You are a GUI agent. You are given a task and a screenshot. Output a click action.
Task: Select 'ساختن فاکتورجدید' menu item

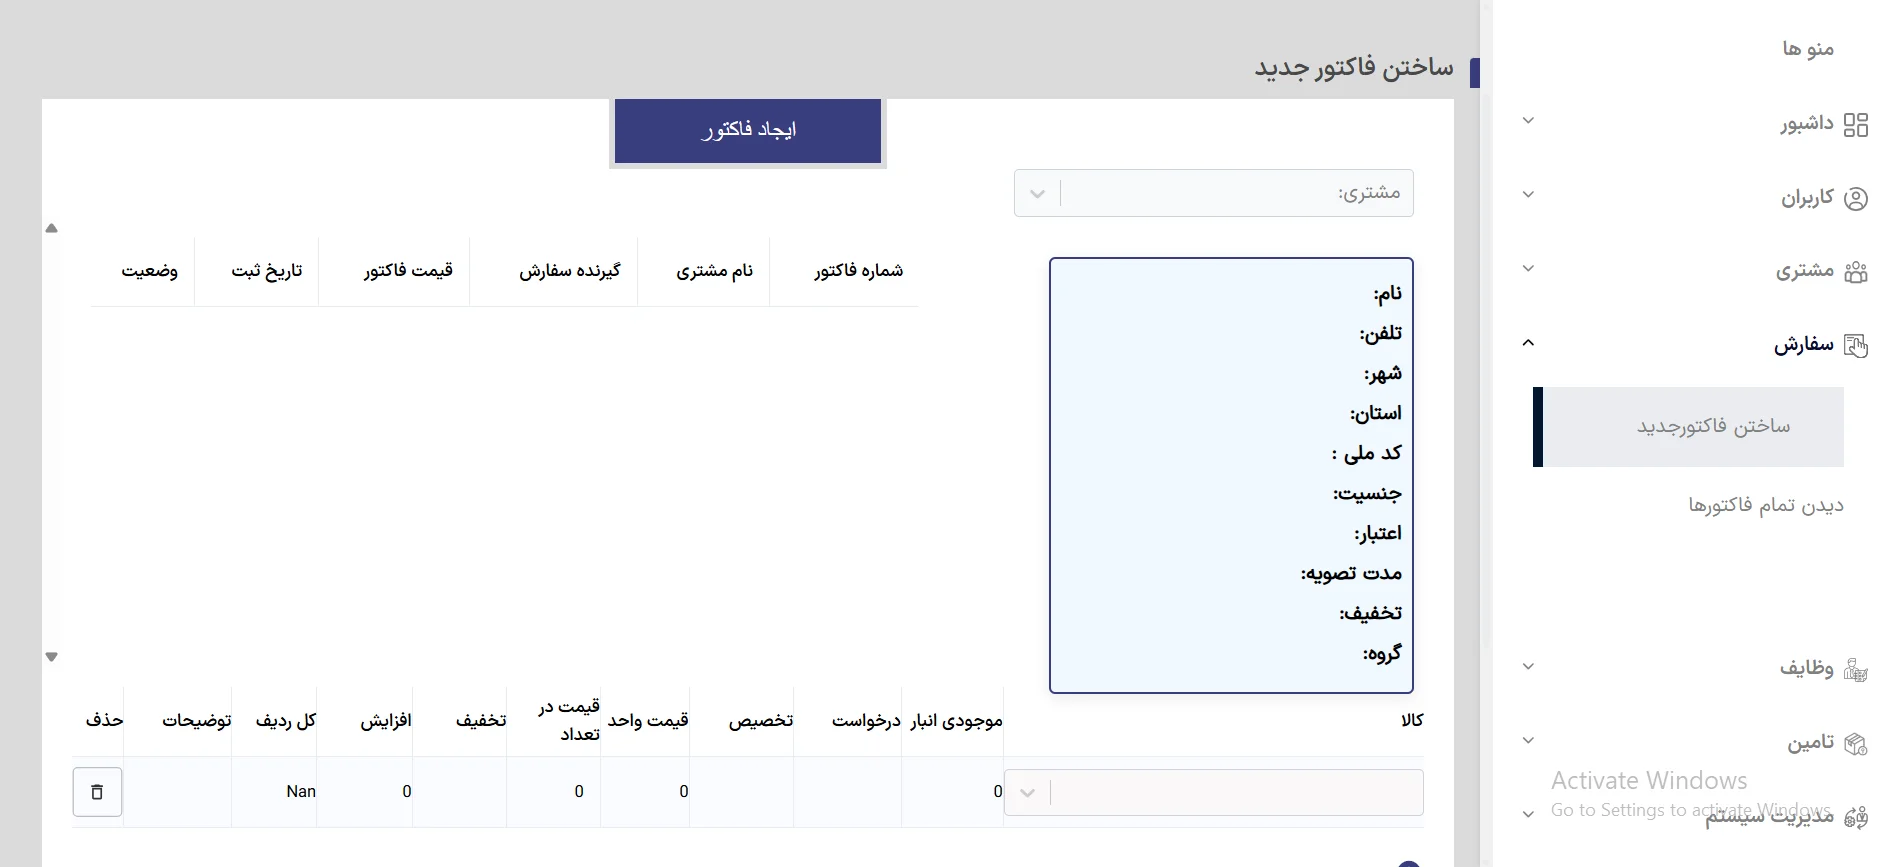coord(1712,426)
